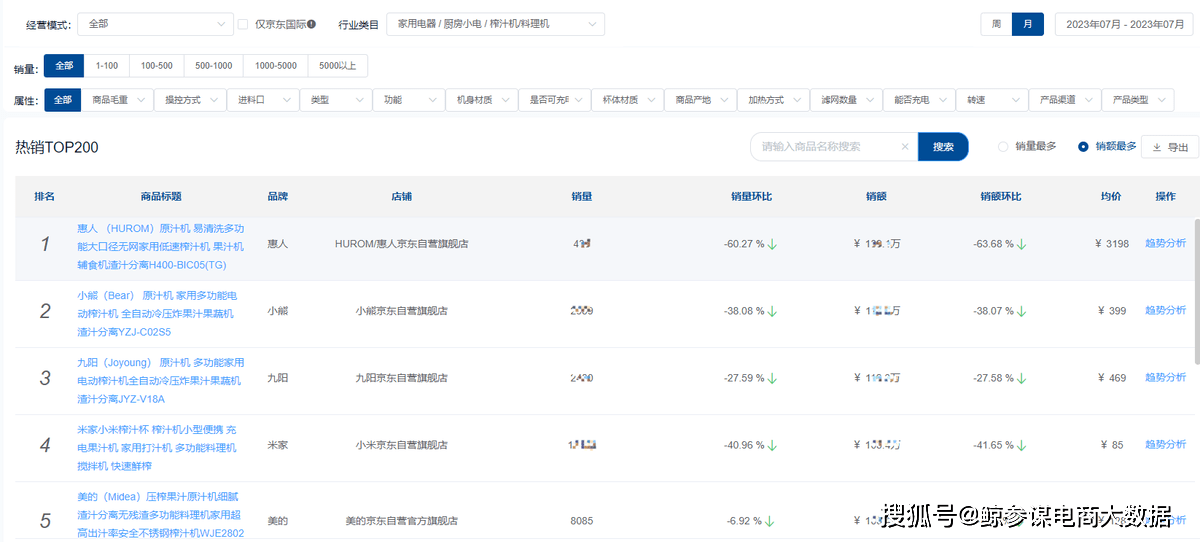
Task: Open the date range picker 2023年07月
Action: coord(1125,23)
